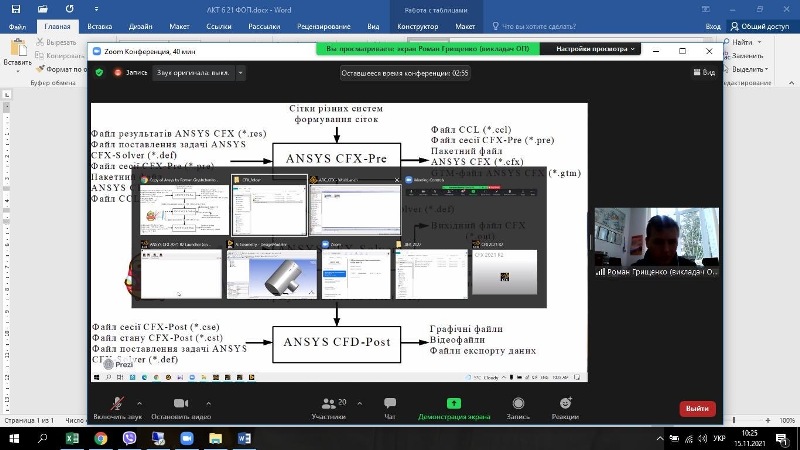
Task: Open the Вид view button in Zoom
Action: point(704,72)
